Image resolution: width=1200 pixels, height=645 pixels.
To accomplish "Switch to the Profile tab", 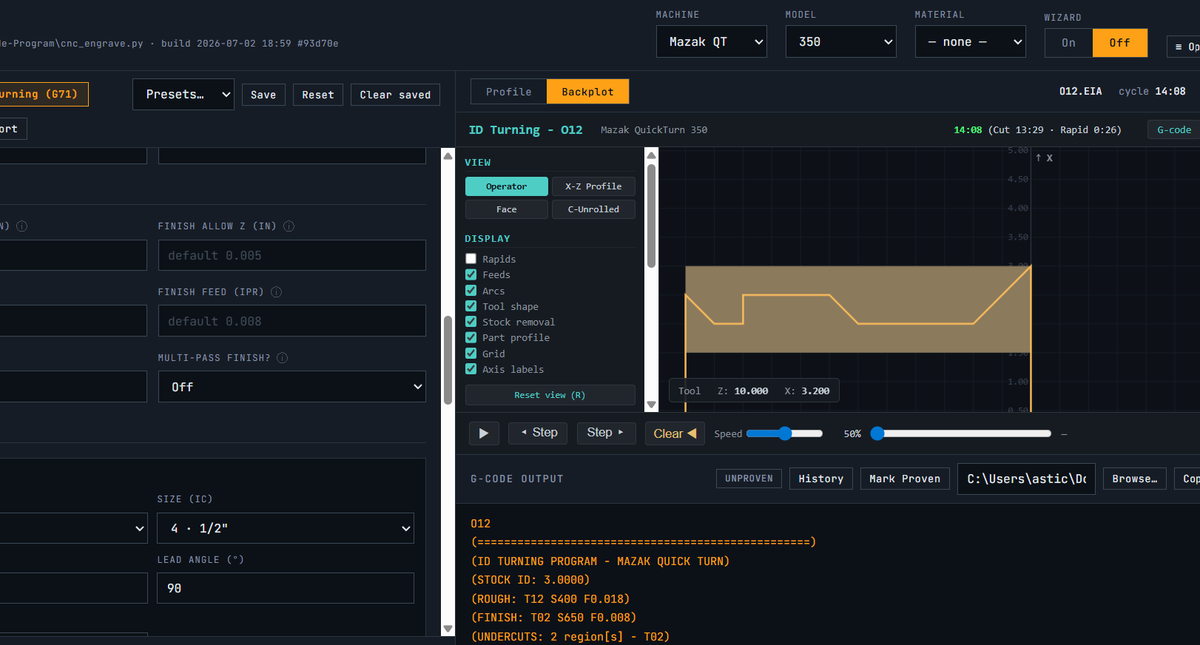I will point(509,91).
